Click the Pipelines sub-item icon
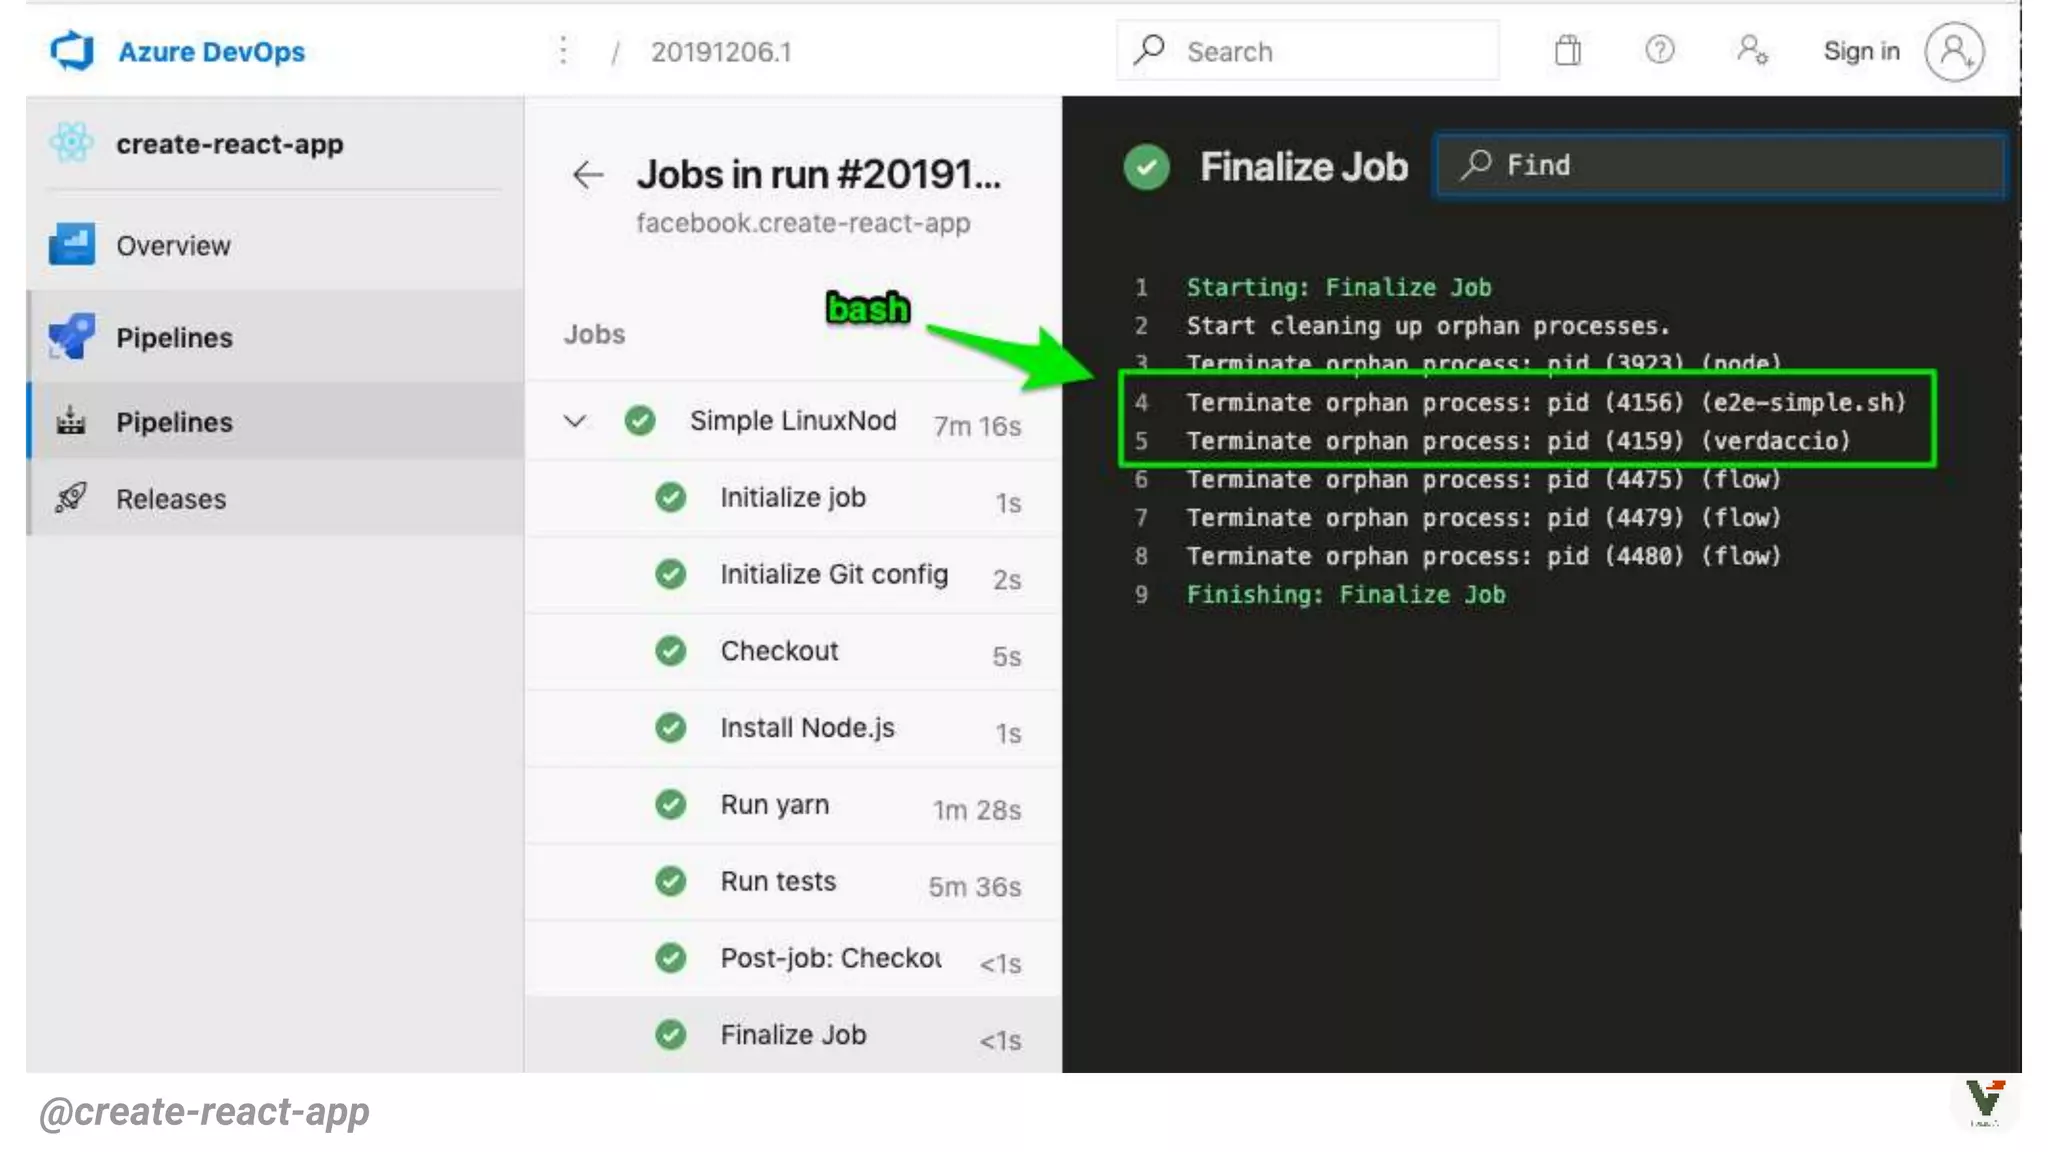 [71, 420]
